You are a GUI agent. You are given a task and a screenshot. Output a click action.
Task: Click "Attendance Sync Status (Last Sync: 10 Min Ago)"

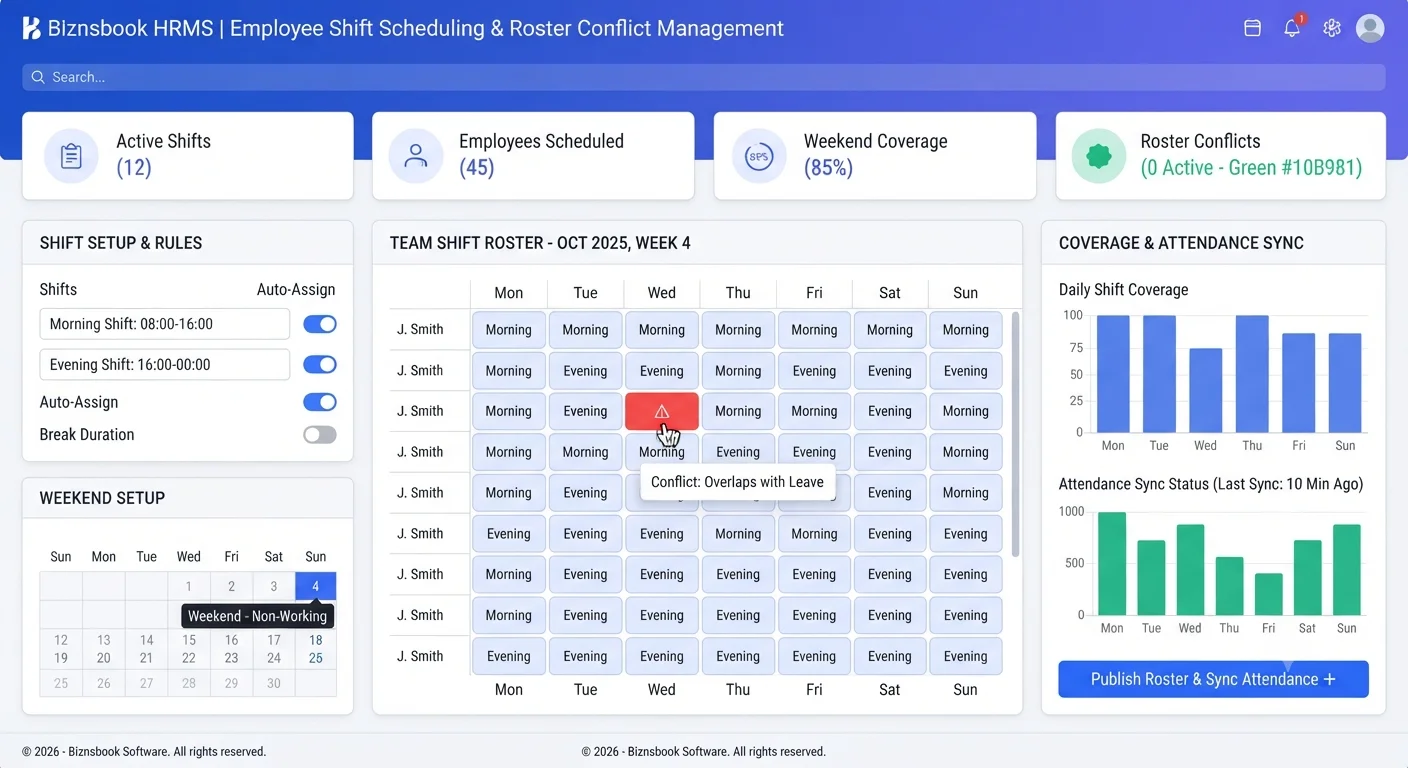[1211, 484]
